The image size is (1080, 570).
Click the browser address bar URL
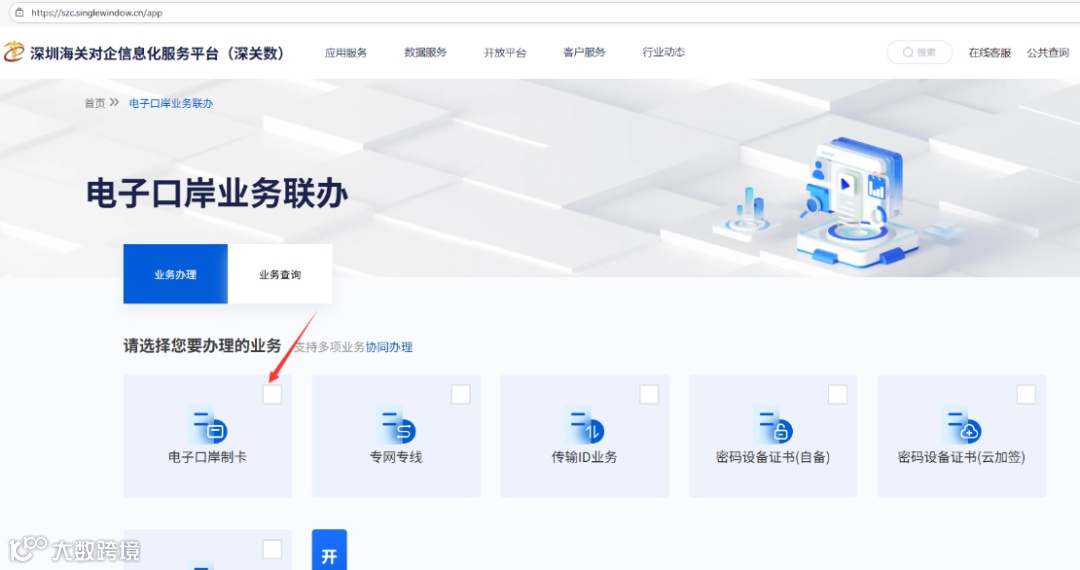click(97, 12)
